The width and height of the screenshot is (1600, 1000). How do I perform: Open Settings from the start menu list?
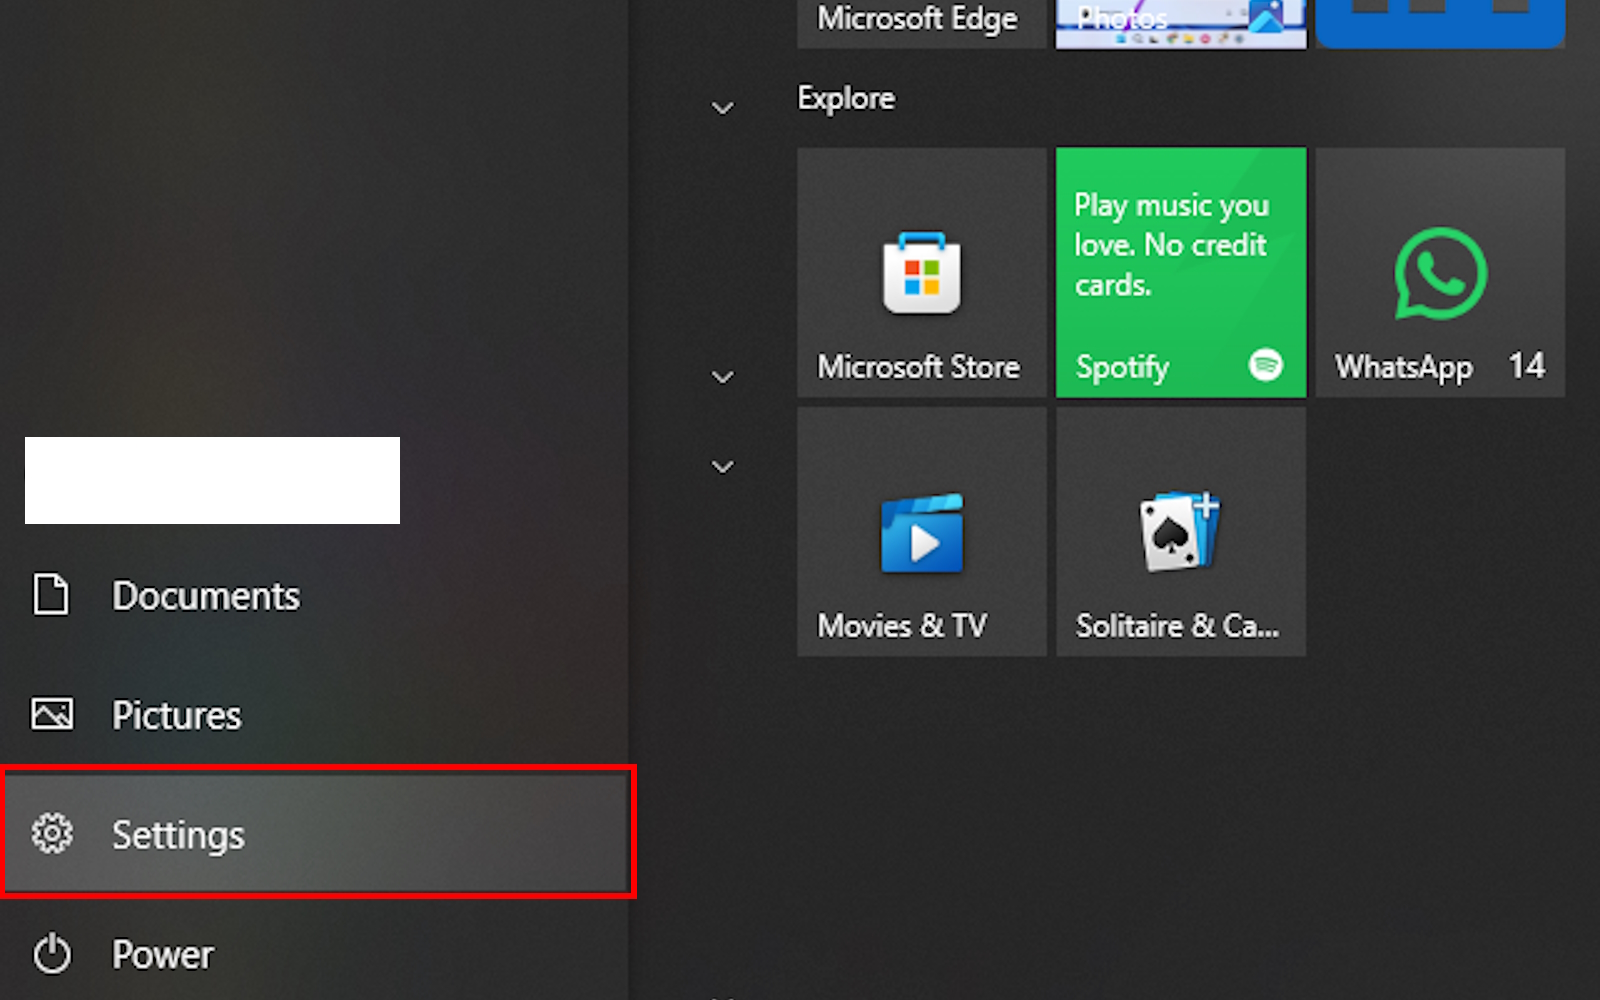[x=318, y=833]
